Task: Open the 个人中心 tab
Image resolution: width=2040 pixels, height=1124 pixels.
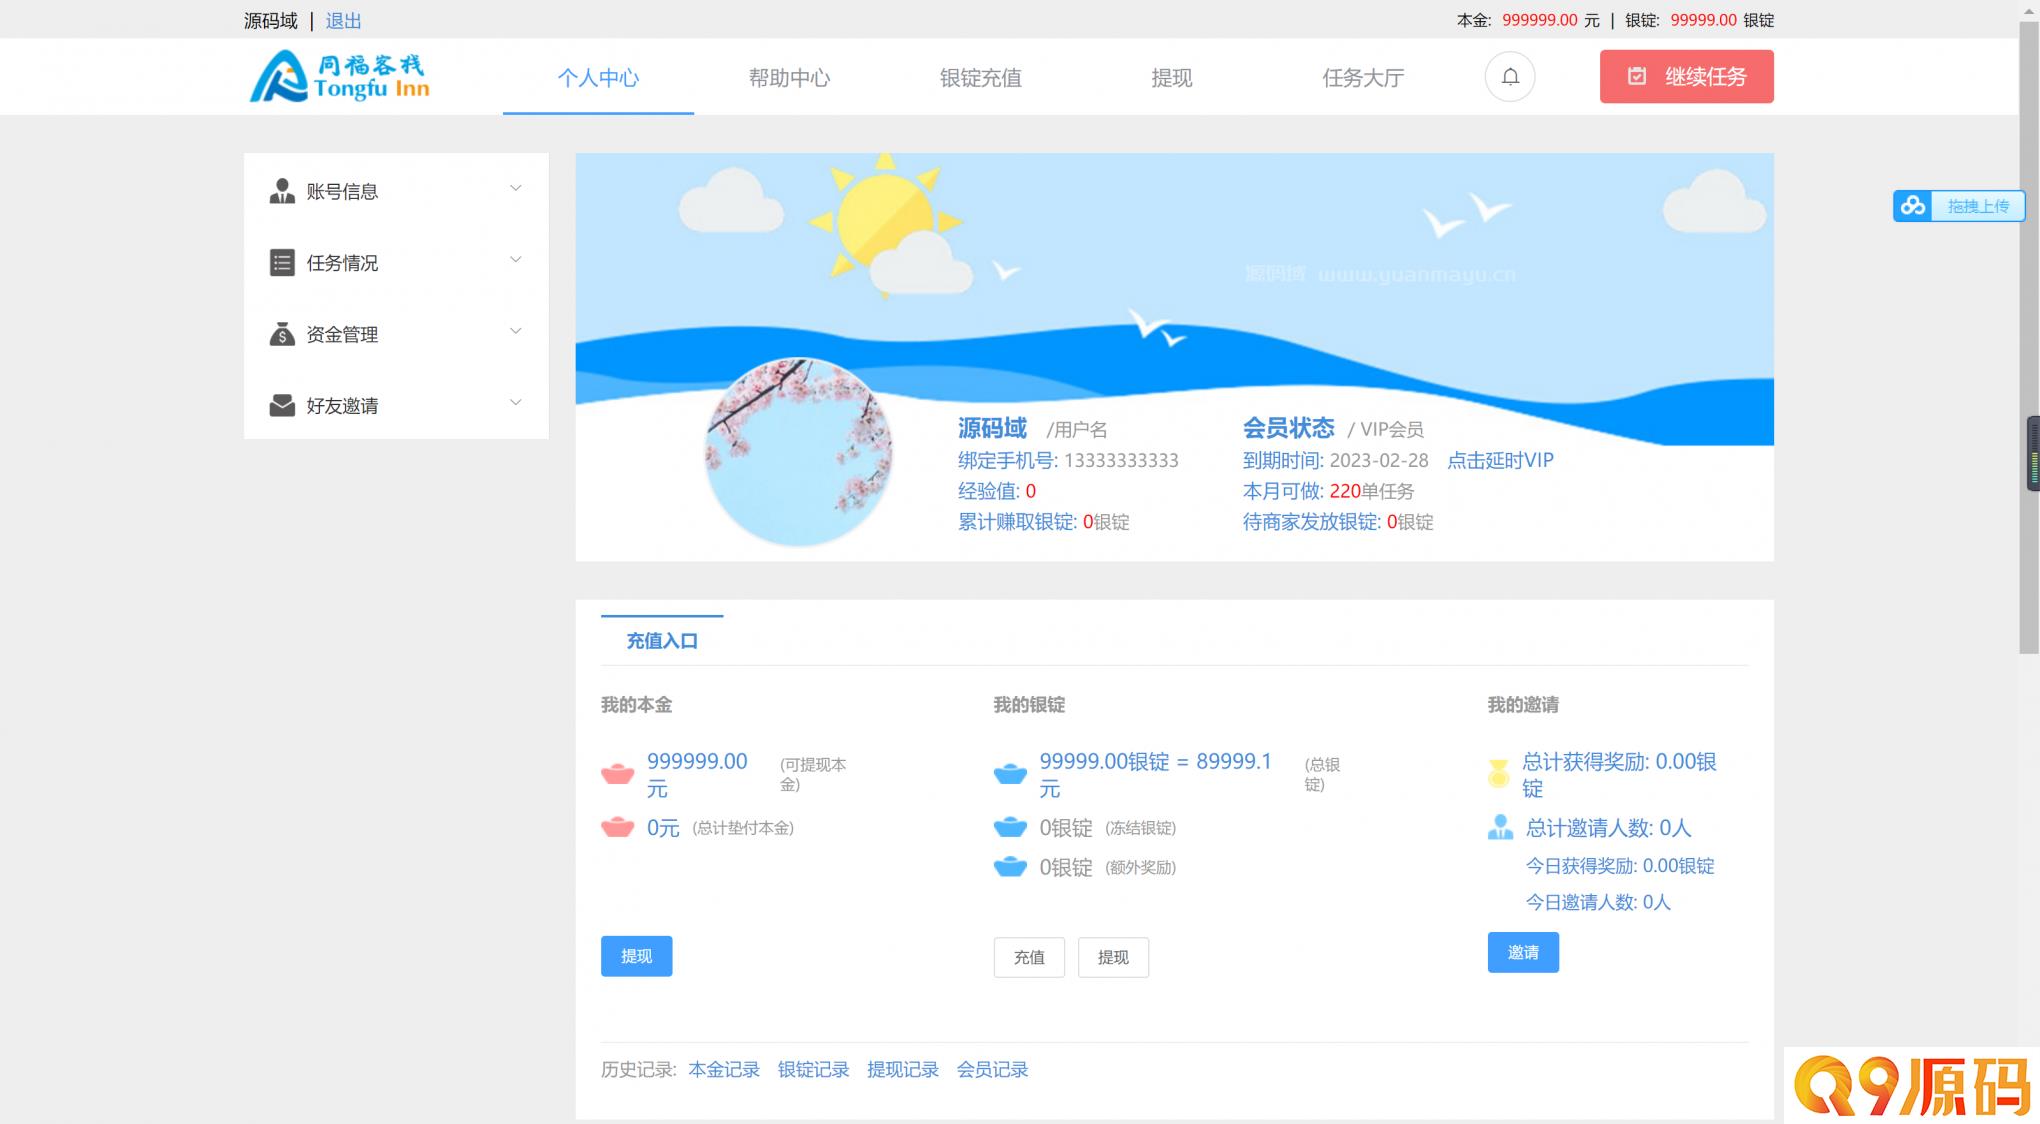Action: (598, 78)
